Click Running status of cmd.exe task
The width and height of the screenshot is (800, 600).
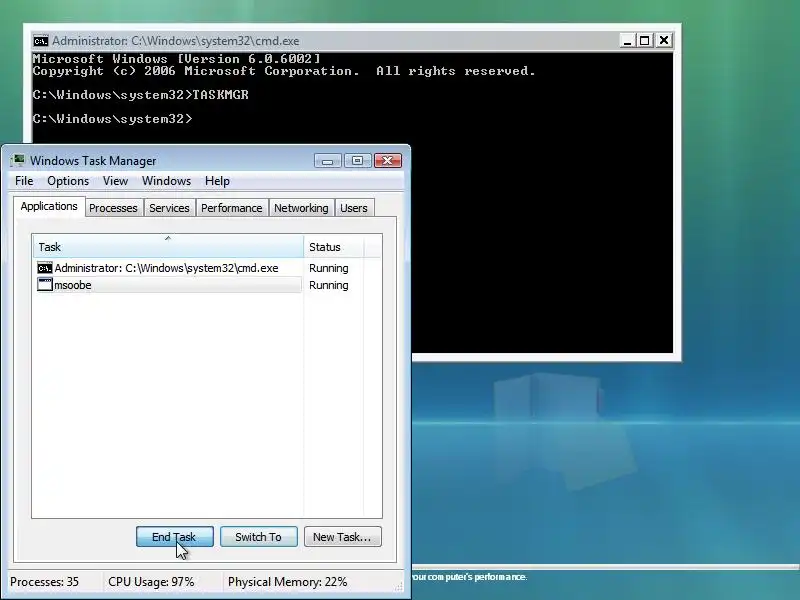[329, 268]
